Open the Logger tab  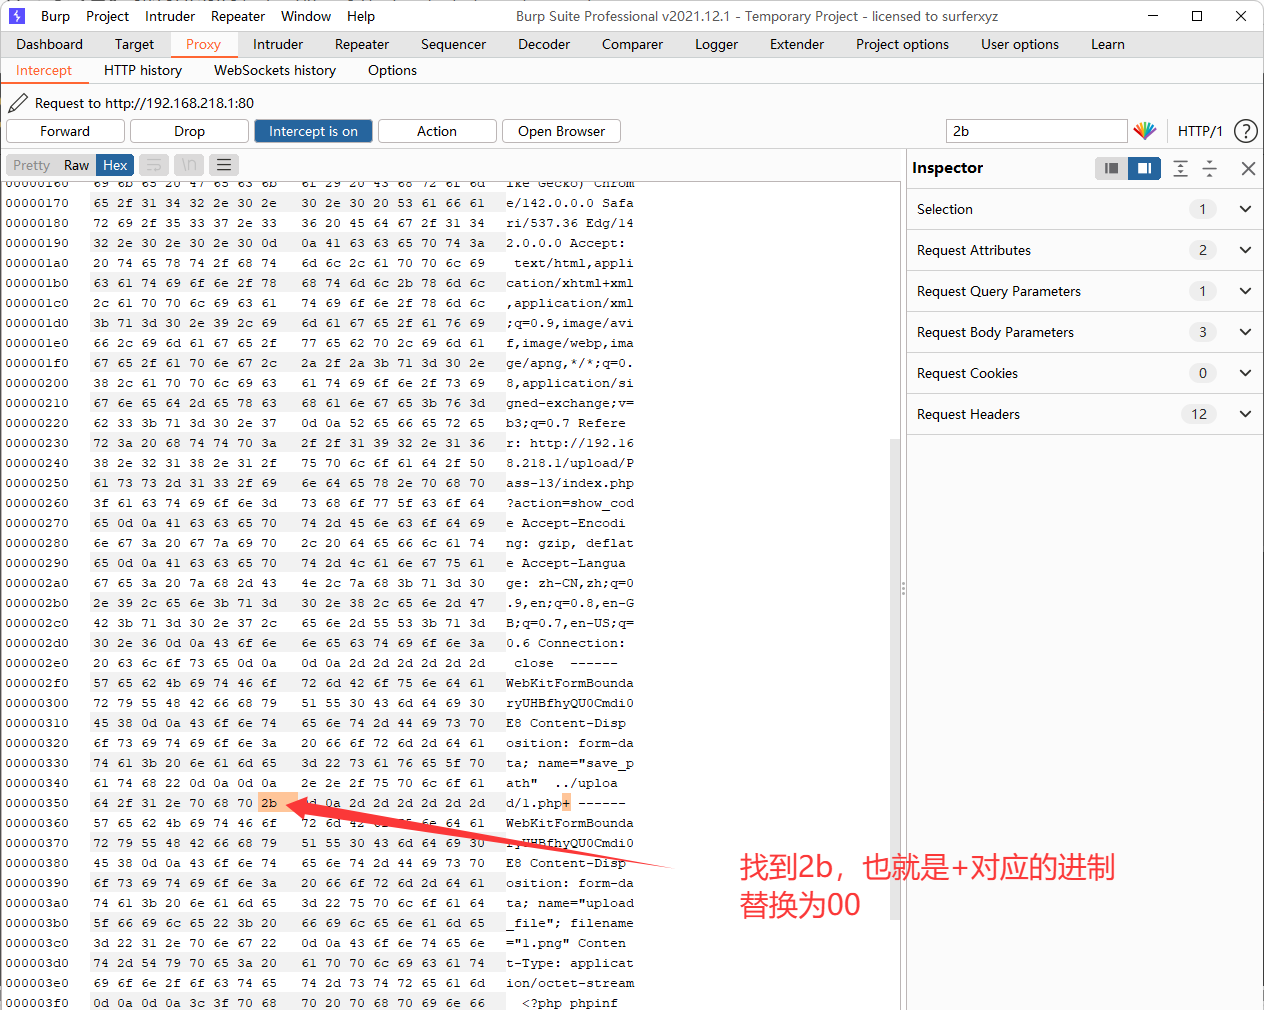[716, 44]
